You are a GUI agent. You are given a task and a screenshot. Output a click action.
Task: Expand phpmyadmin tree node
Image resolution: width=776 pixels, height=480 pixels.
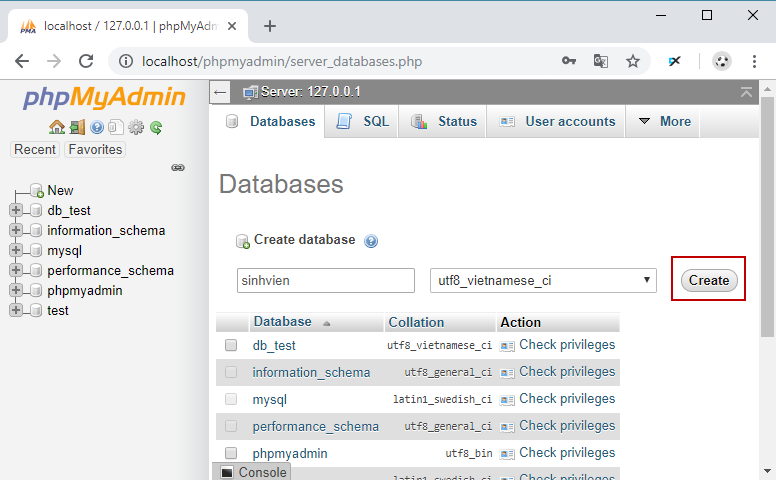(x=15, y=290)
